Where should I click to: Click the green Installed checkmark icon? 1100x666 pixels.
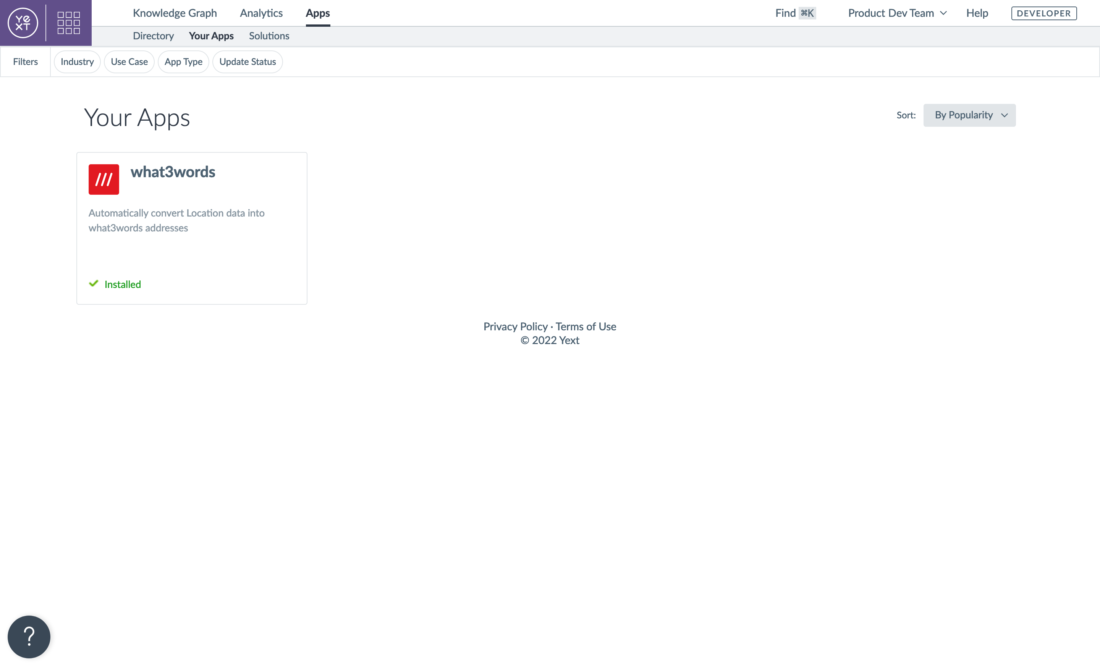(93, 284)
